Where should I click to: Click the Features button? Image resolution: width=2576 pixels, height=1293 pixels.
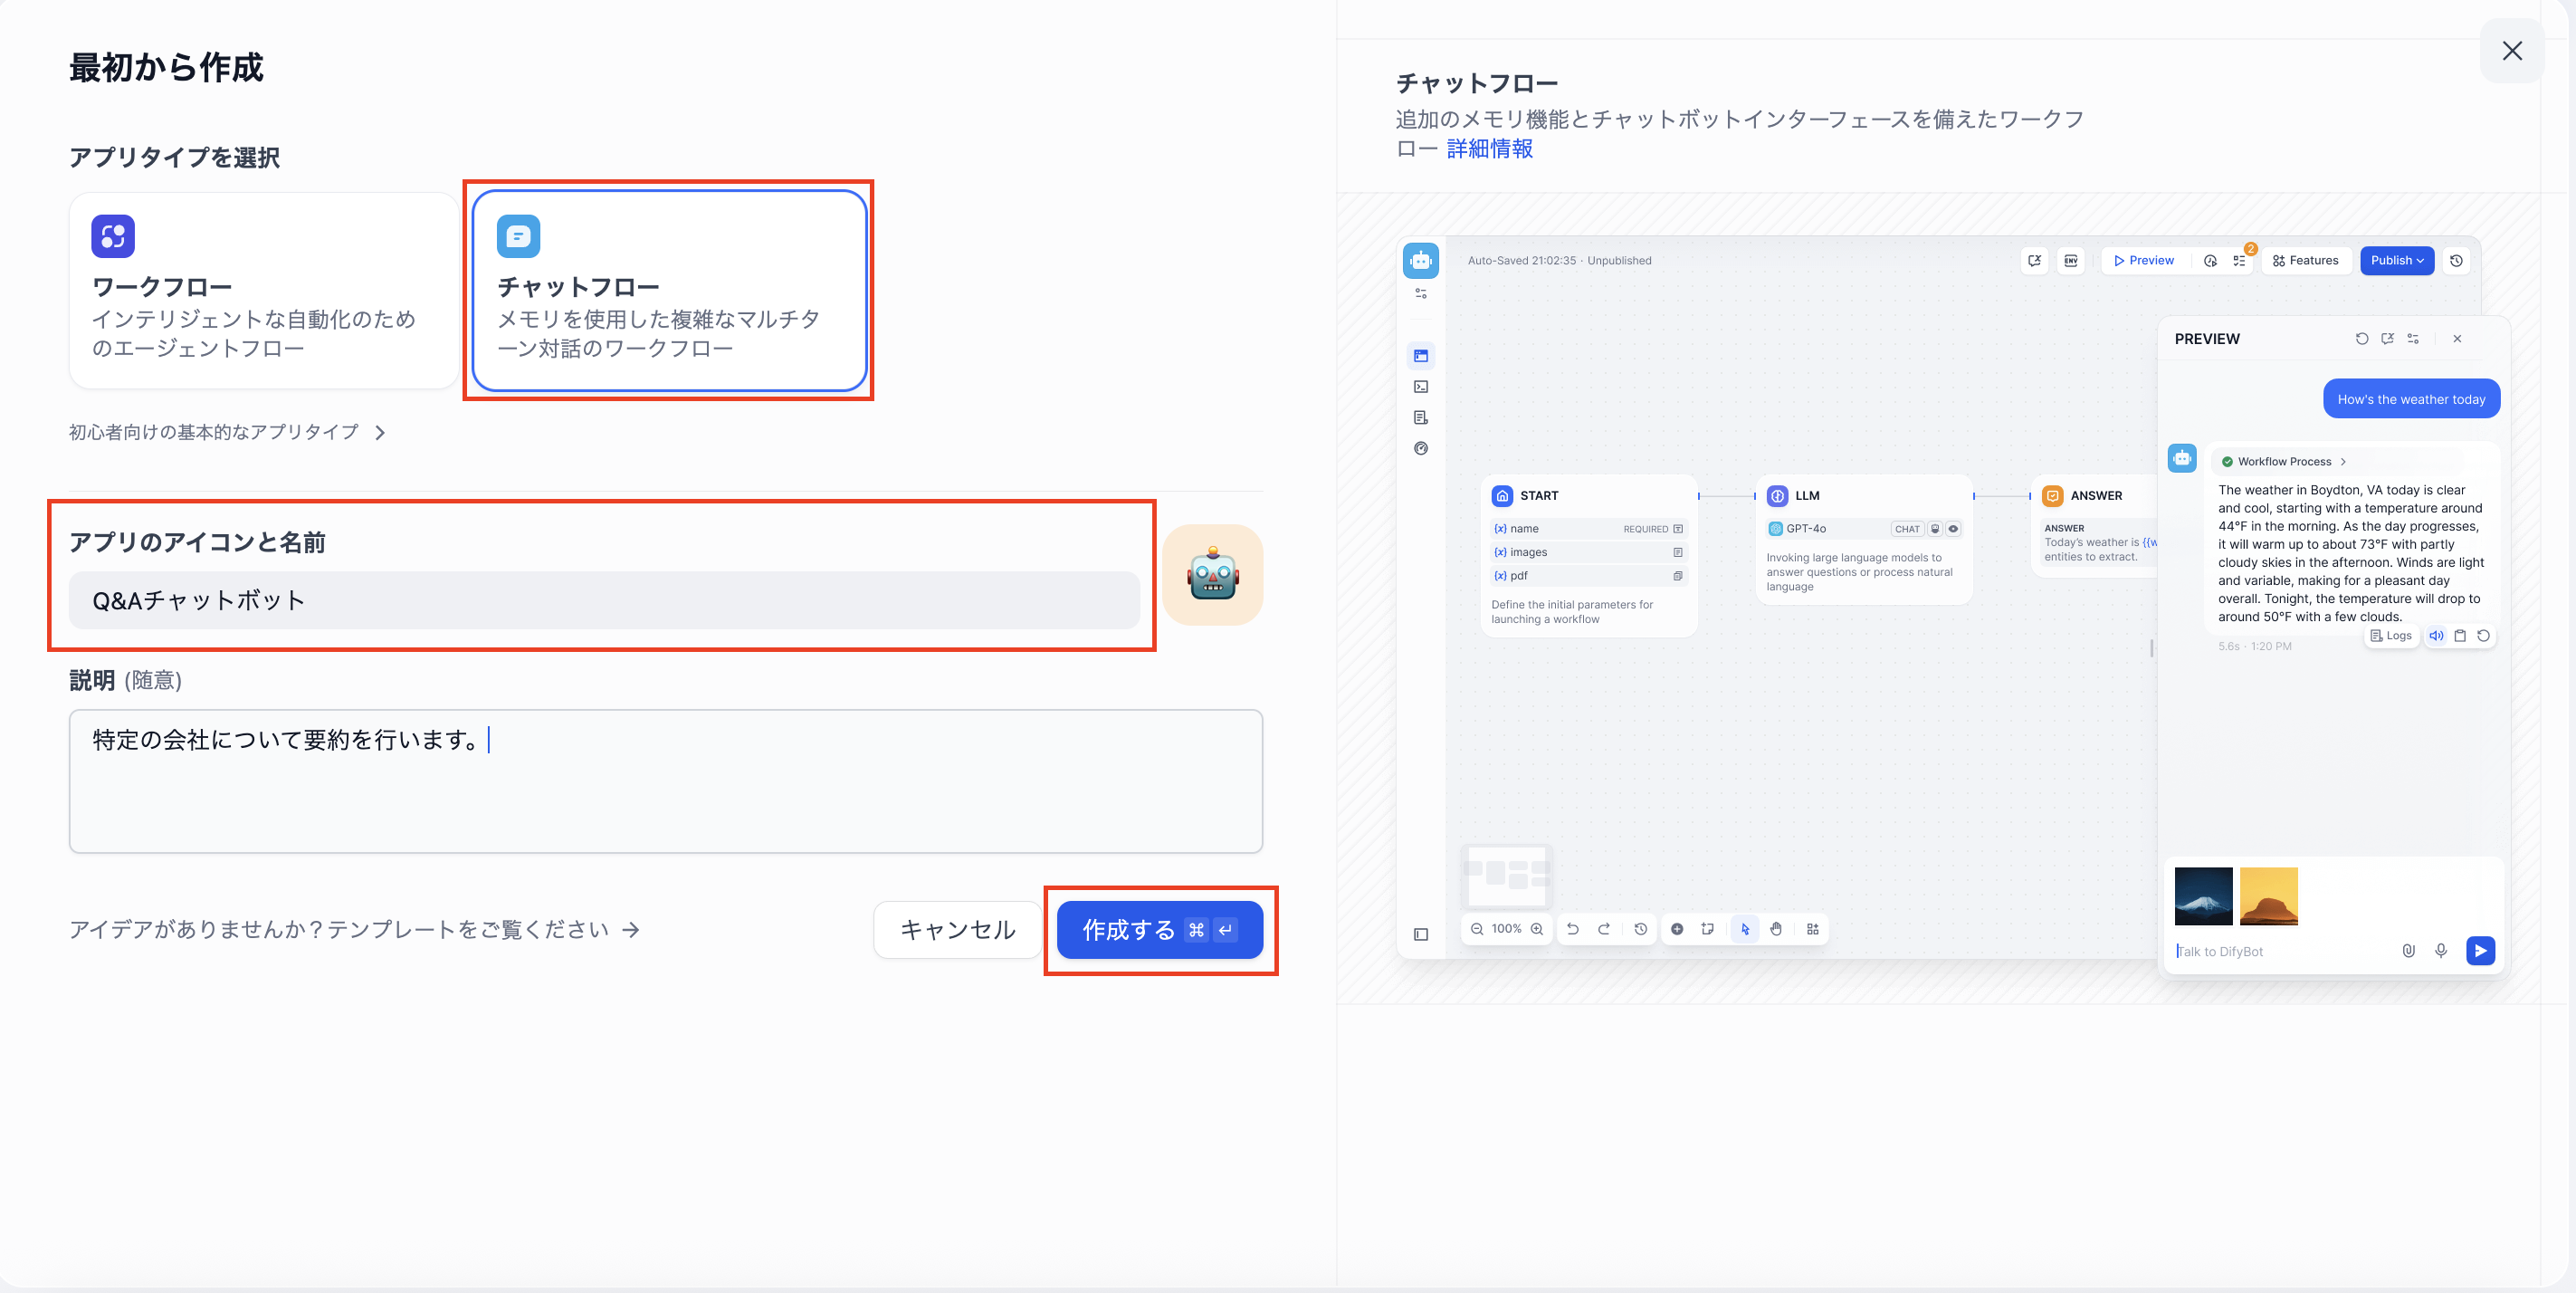click(x=2305, y=260)
